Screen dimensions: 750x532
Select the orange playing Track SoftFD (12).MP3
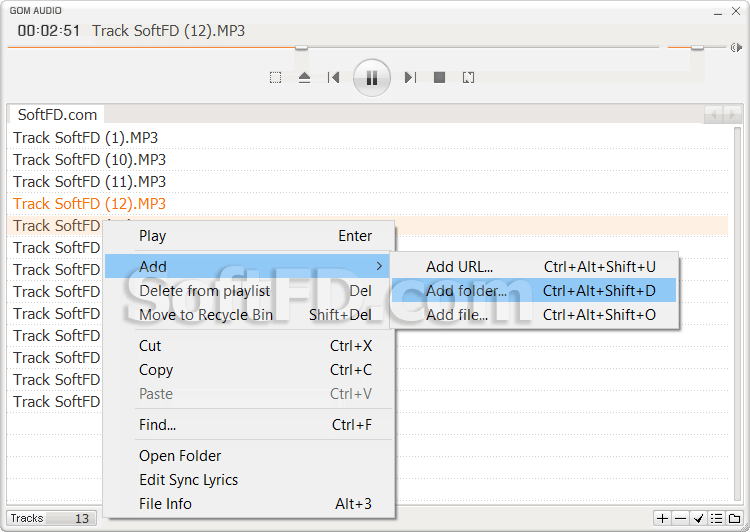coord(367,204)
